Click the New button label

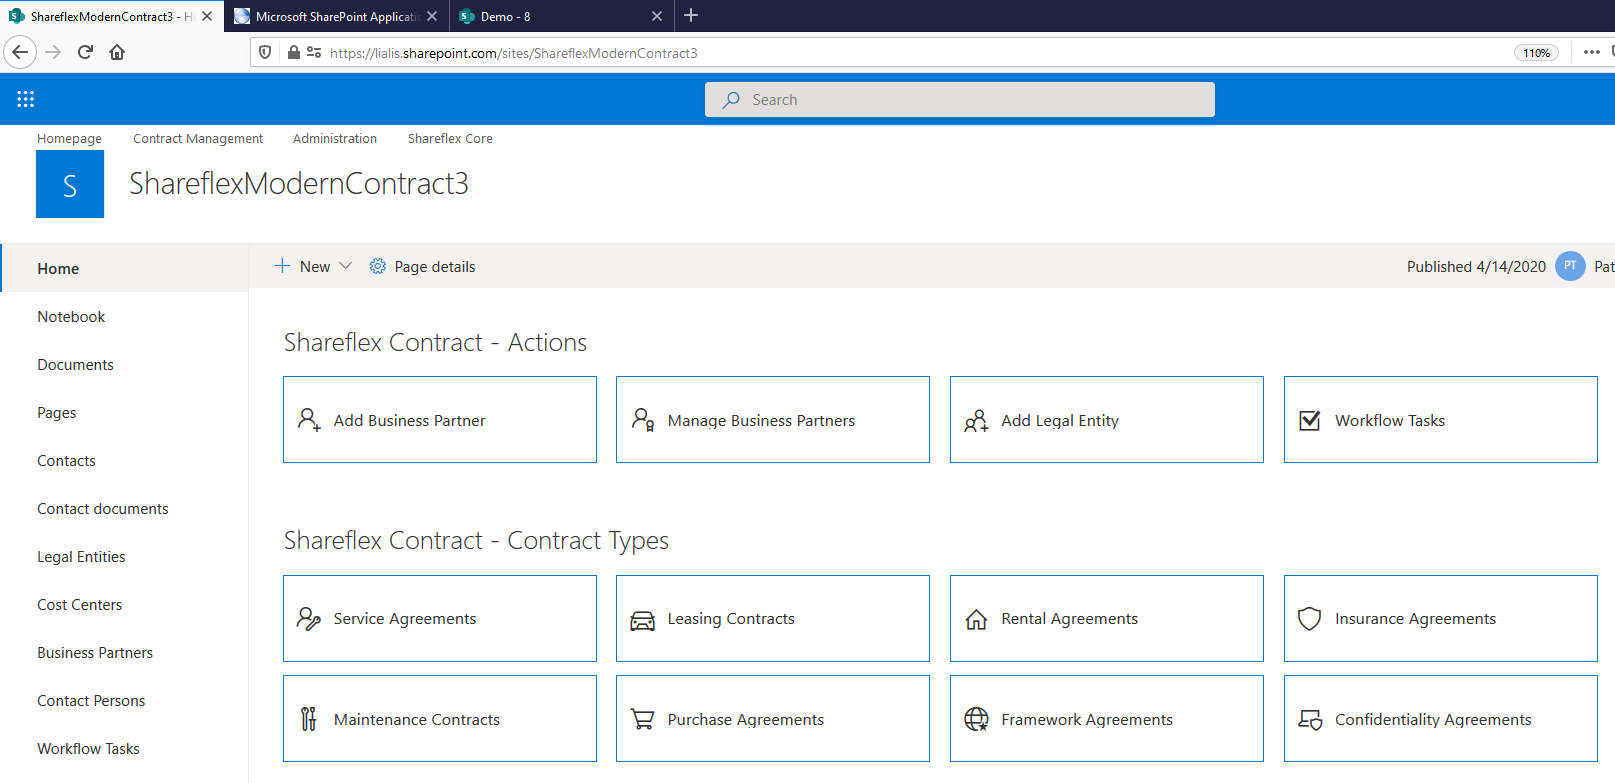point(315,267)
